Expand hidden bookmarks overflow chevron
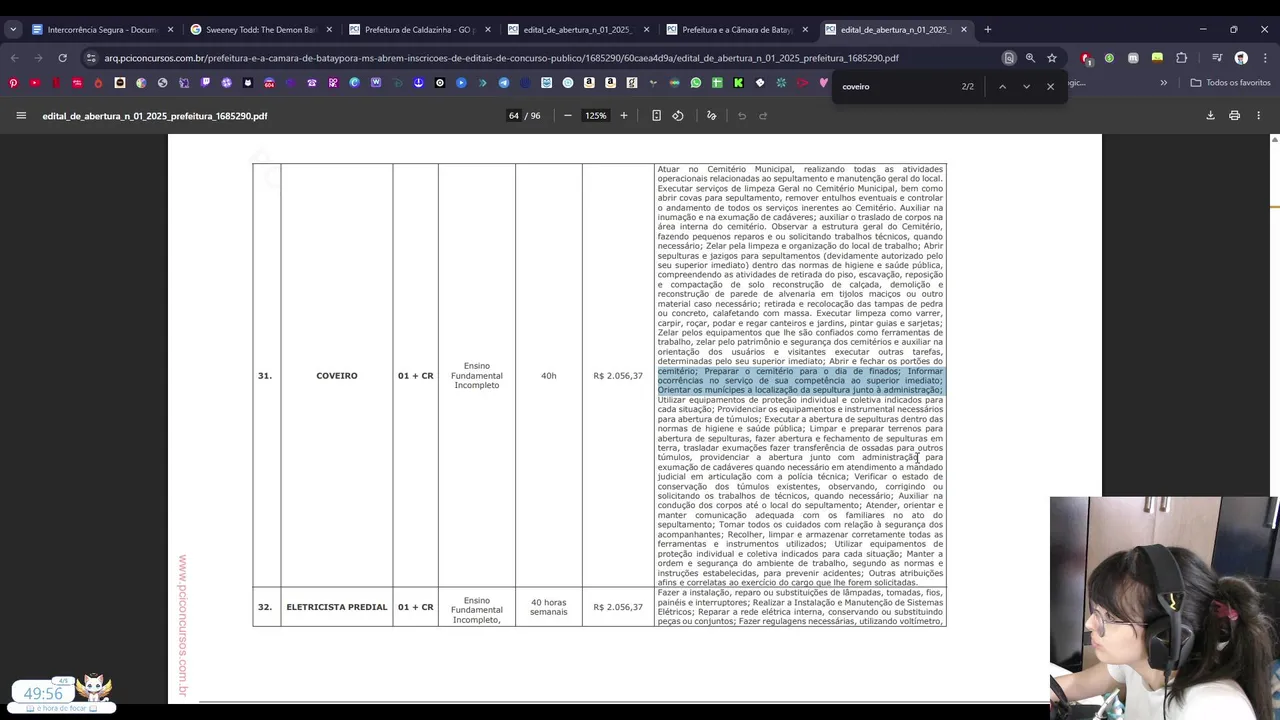 (x=1163, y=83)
